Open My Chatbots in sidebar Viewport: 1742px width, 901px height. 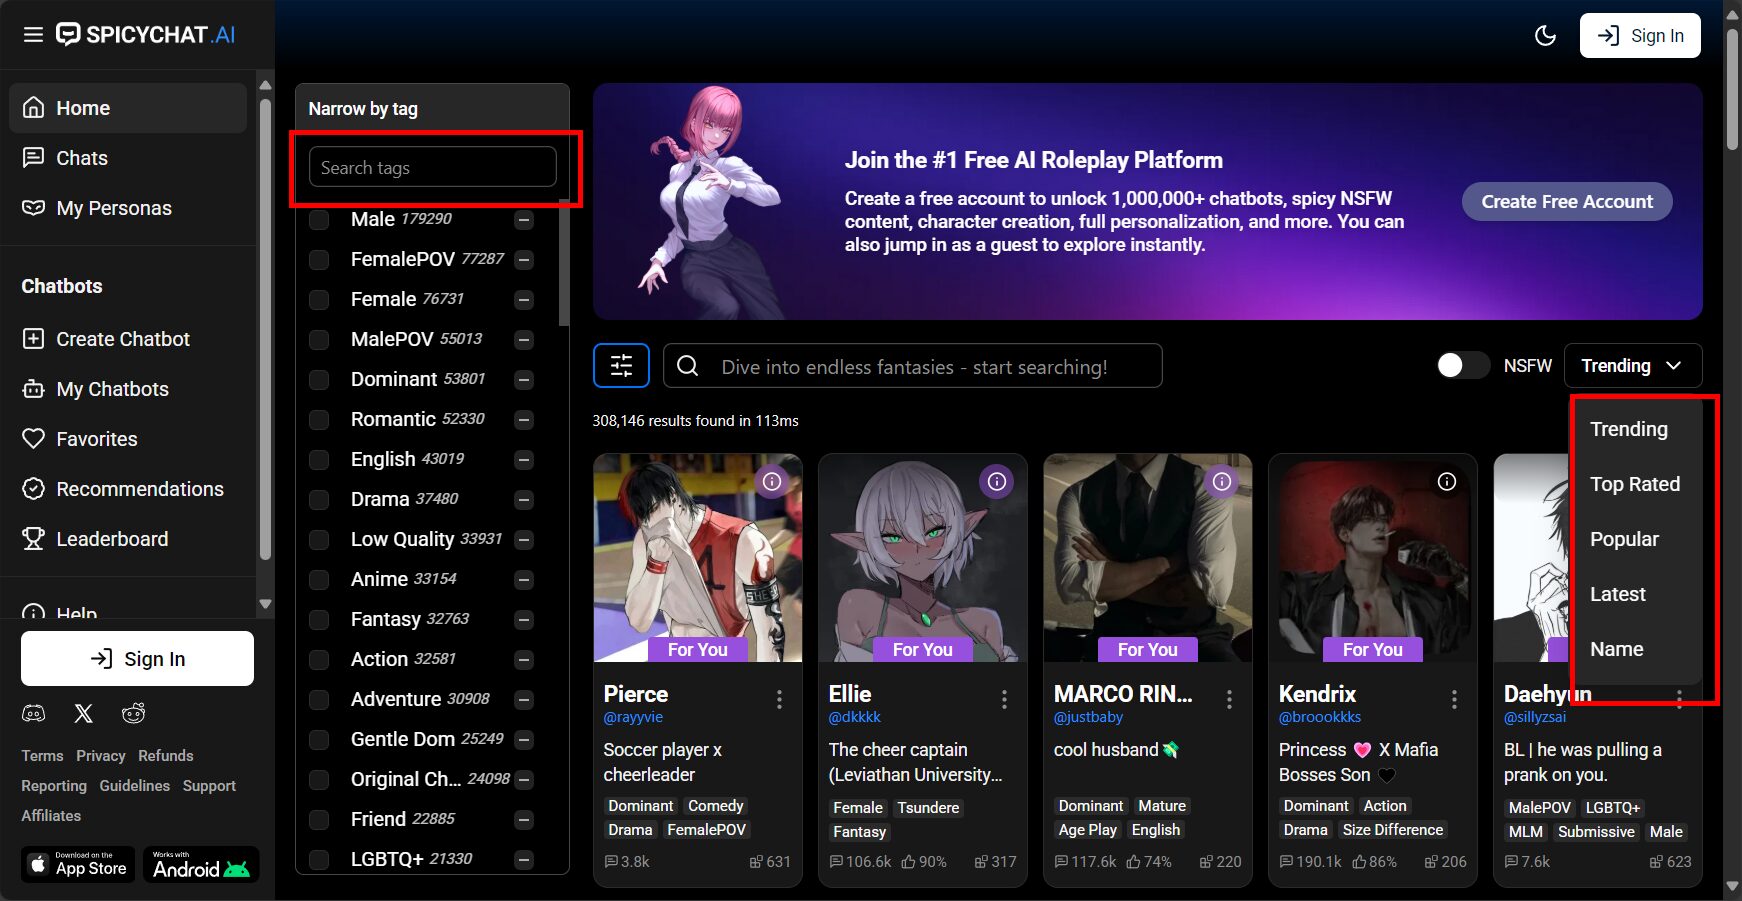(x=128, y=389)
